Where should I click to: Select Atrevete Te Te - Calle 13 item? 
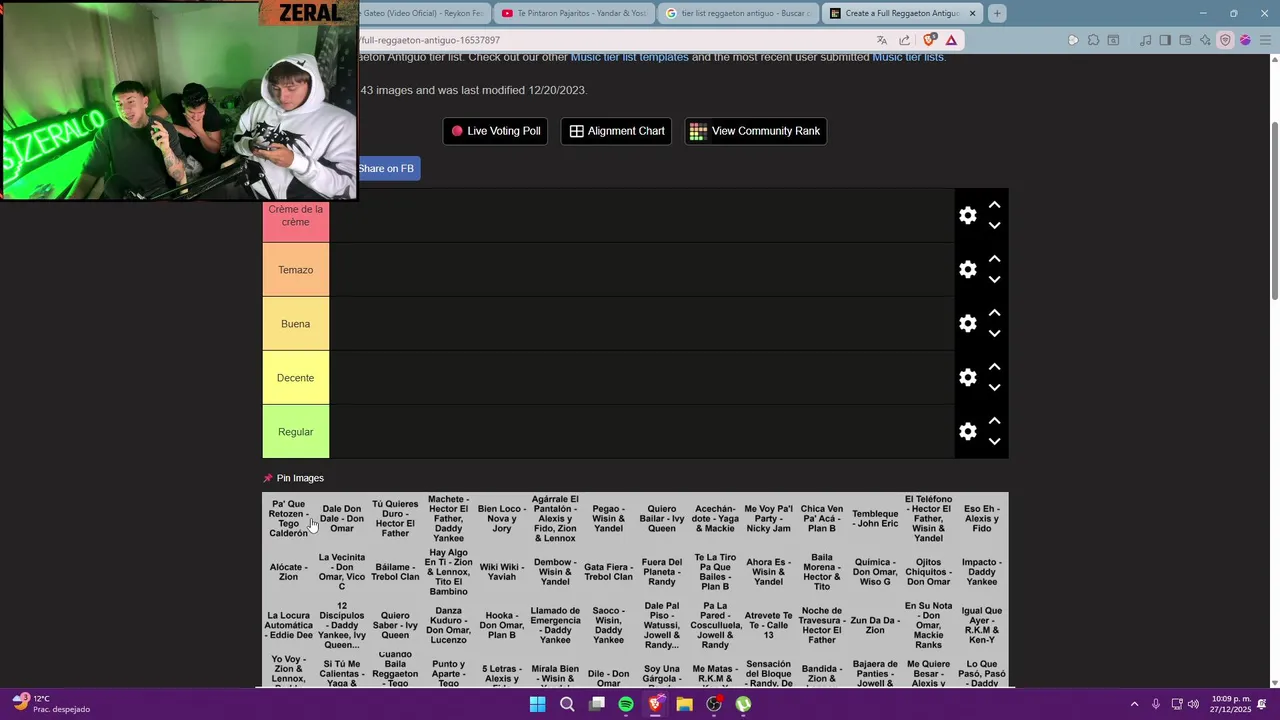[x=768, y=625]
